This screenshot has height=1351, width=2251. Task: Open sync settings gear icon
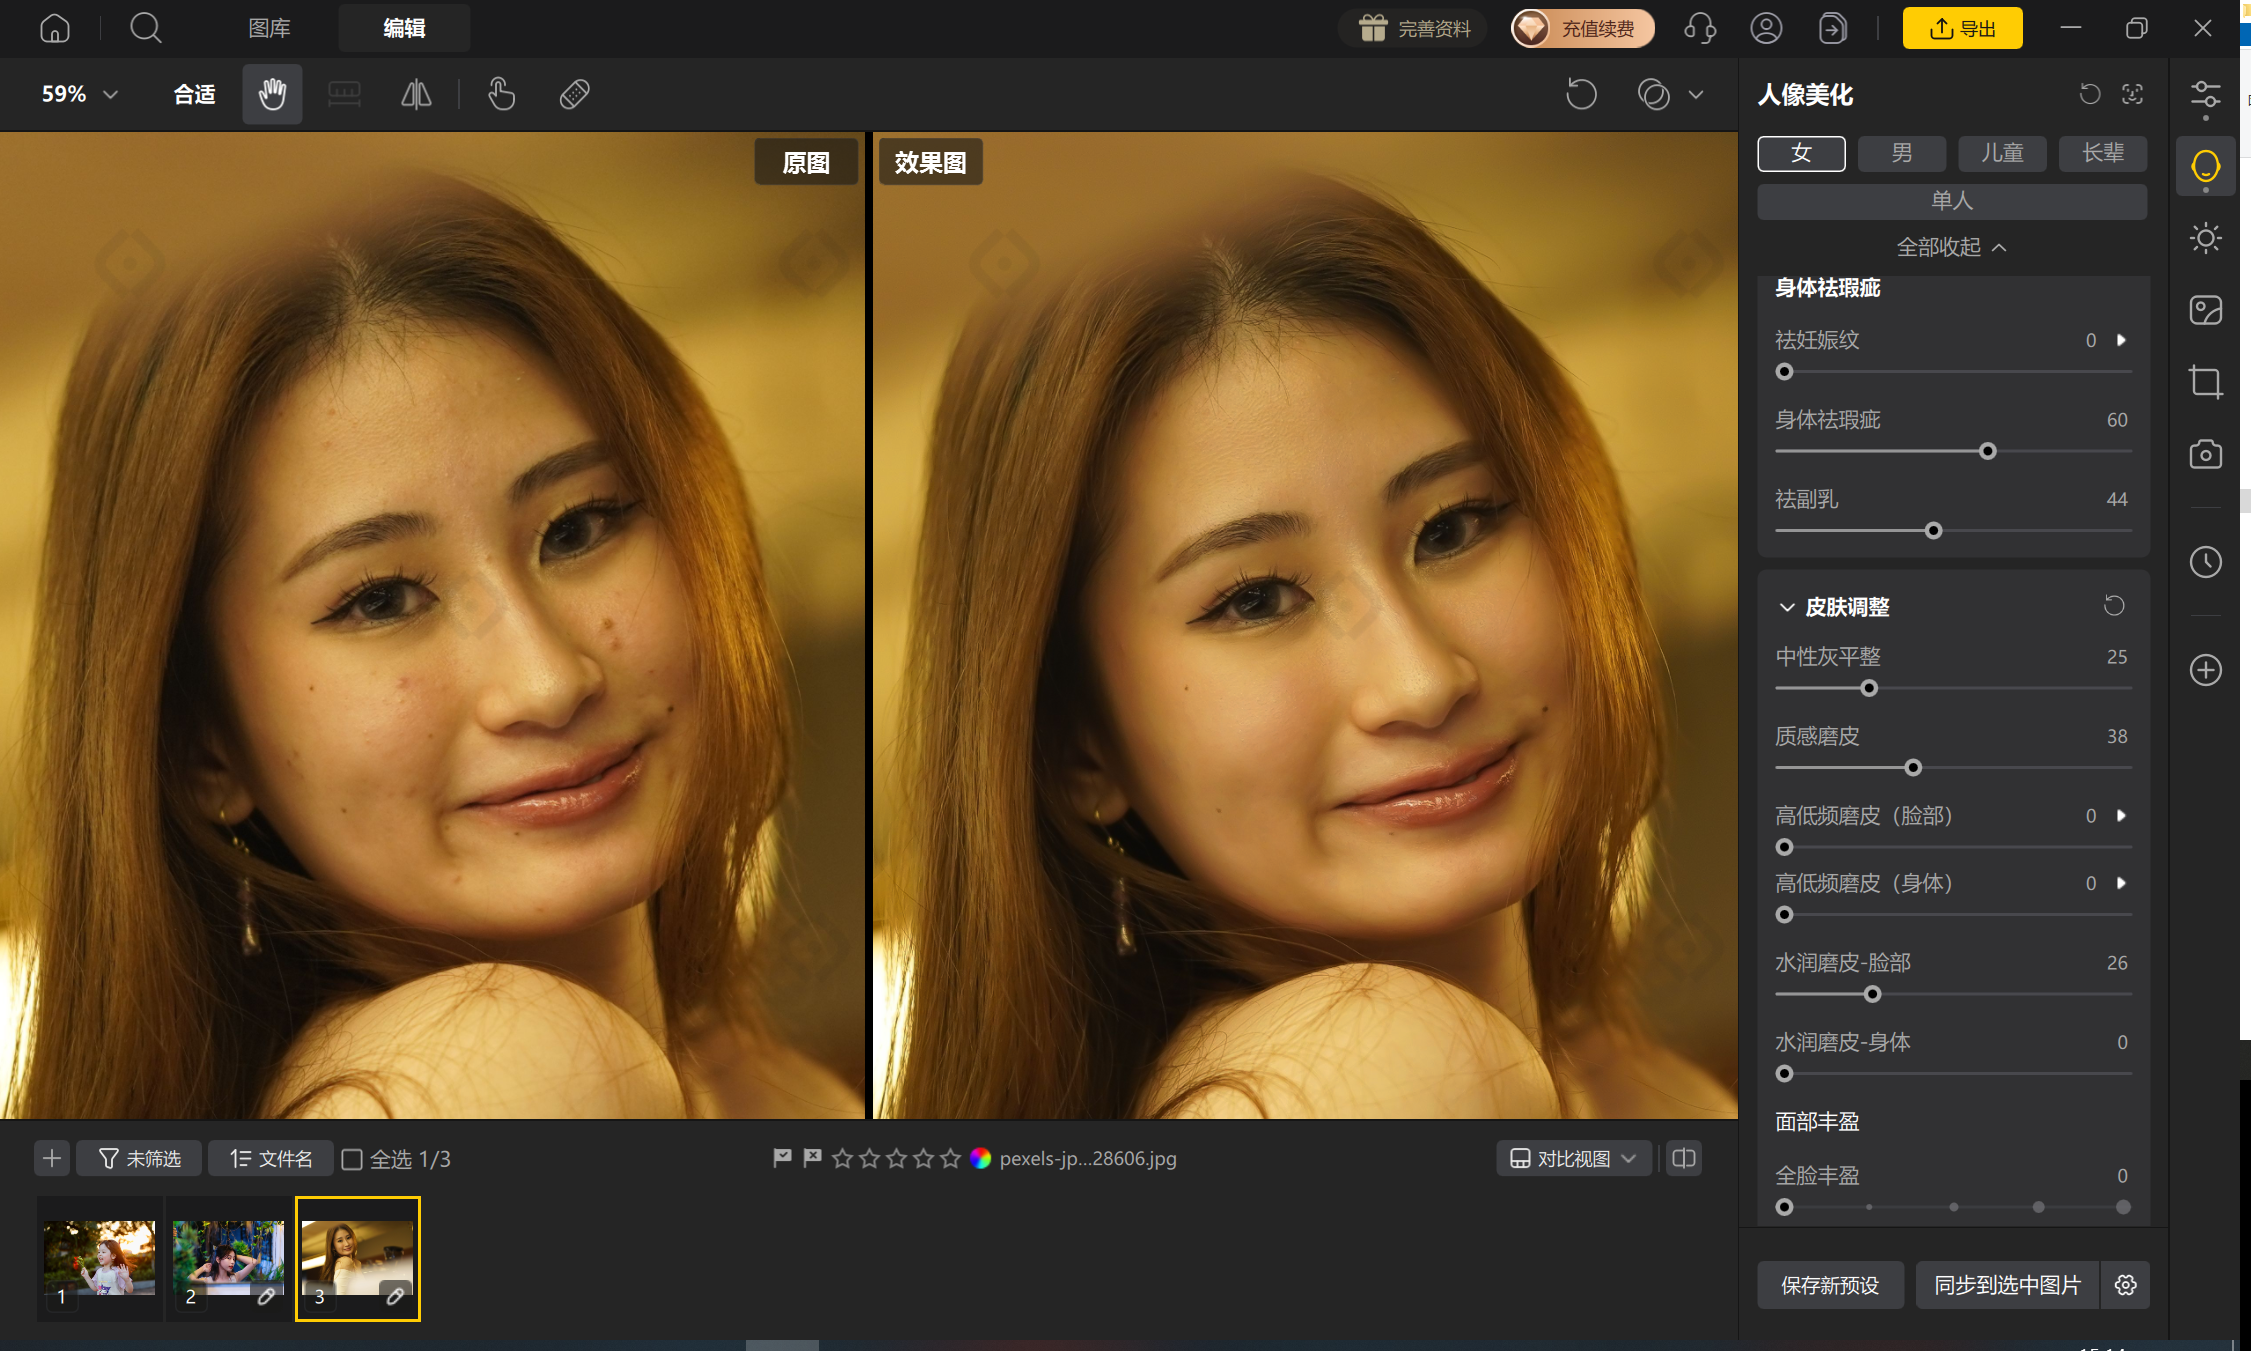click(x=2126, y=1285)
